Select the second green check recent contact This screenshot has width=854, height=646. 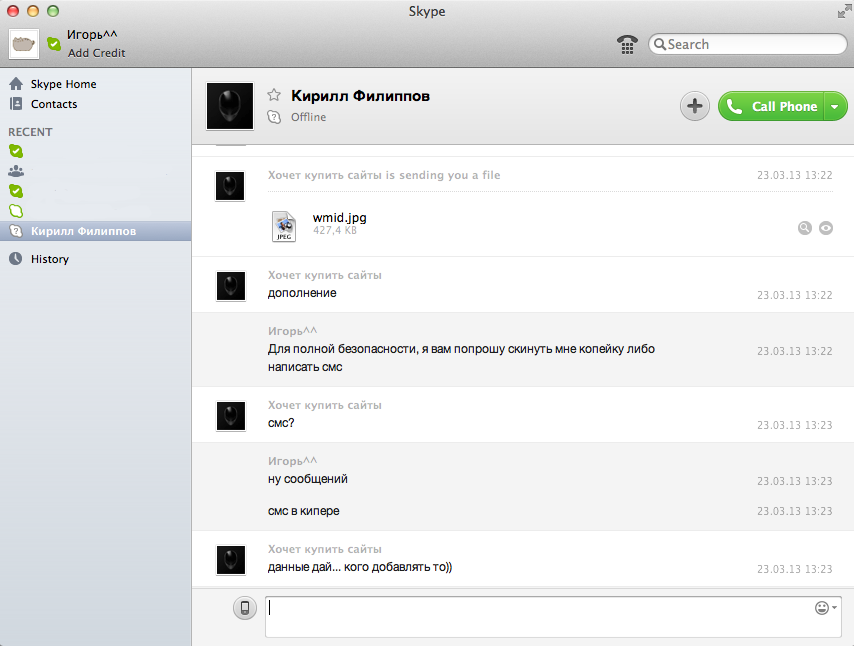click(16, 191)
